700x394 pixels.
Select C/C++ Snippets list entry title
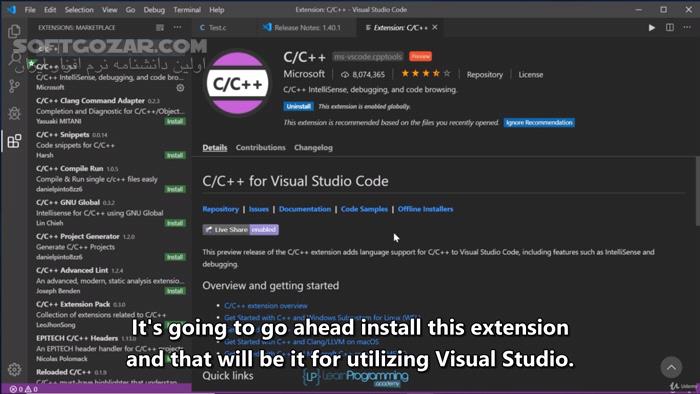[x=62, y=134]
